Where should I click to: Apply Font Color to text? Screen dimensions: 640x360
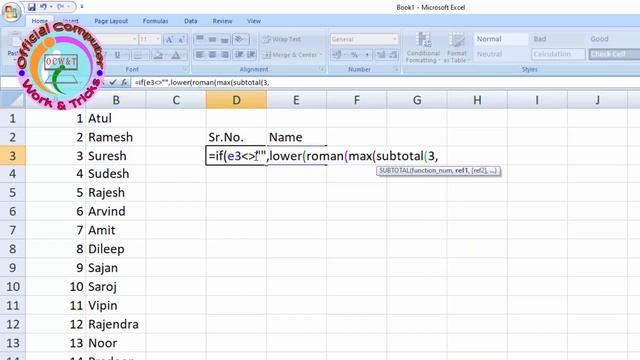point(176,55)
